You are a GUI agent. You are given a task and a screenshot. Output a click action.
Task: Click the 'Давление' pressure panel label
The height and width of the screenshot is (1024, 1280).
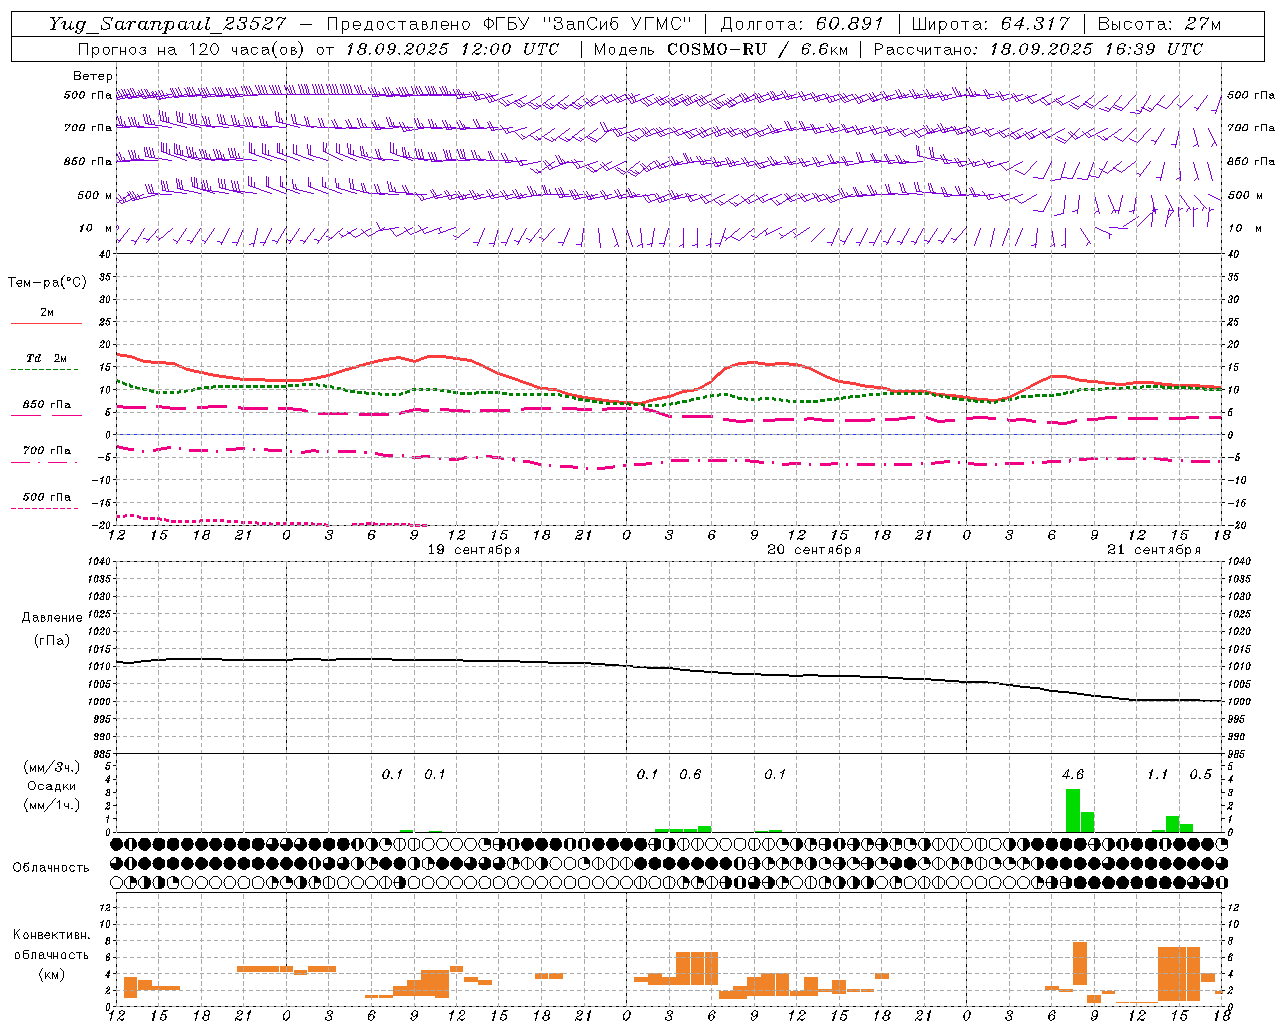(x=52, y=618)
